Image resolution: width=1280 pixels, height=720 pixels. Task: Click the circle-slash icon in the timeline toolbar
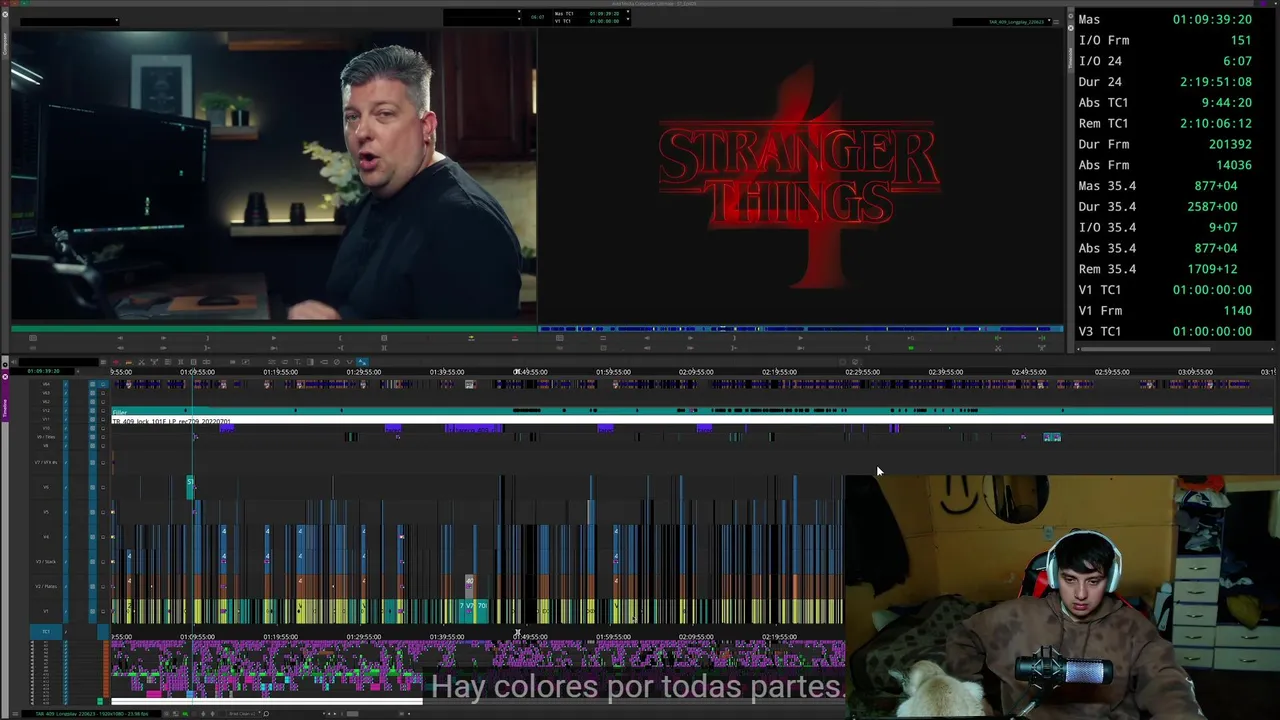pyautogui.click(x=336, y=362)
